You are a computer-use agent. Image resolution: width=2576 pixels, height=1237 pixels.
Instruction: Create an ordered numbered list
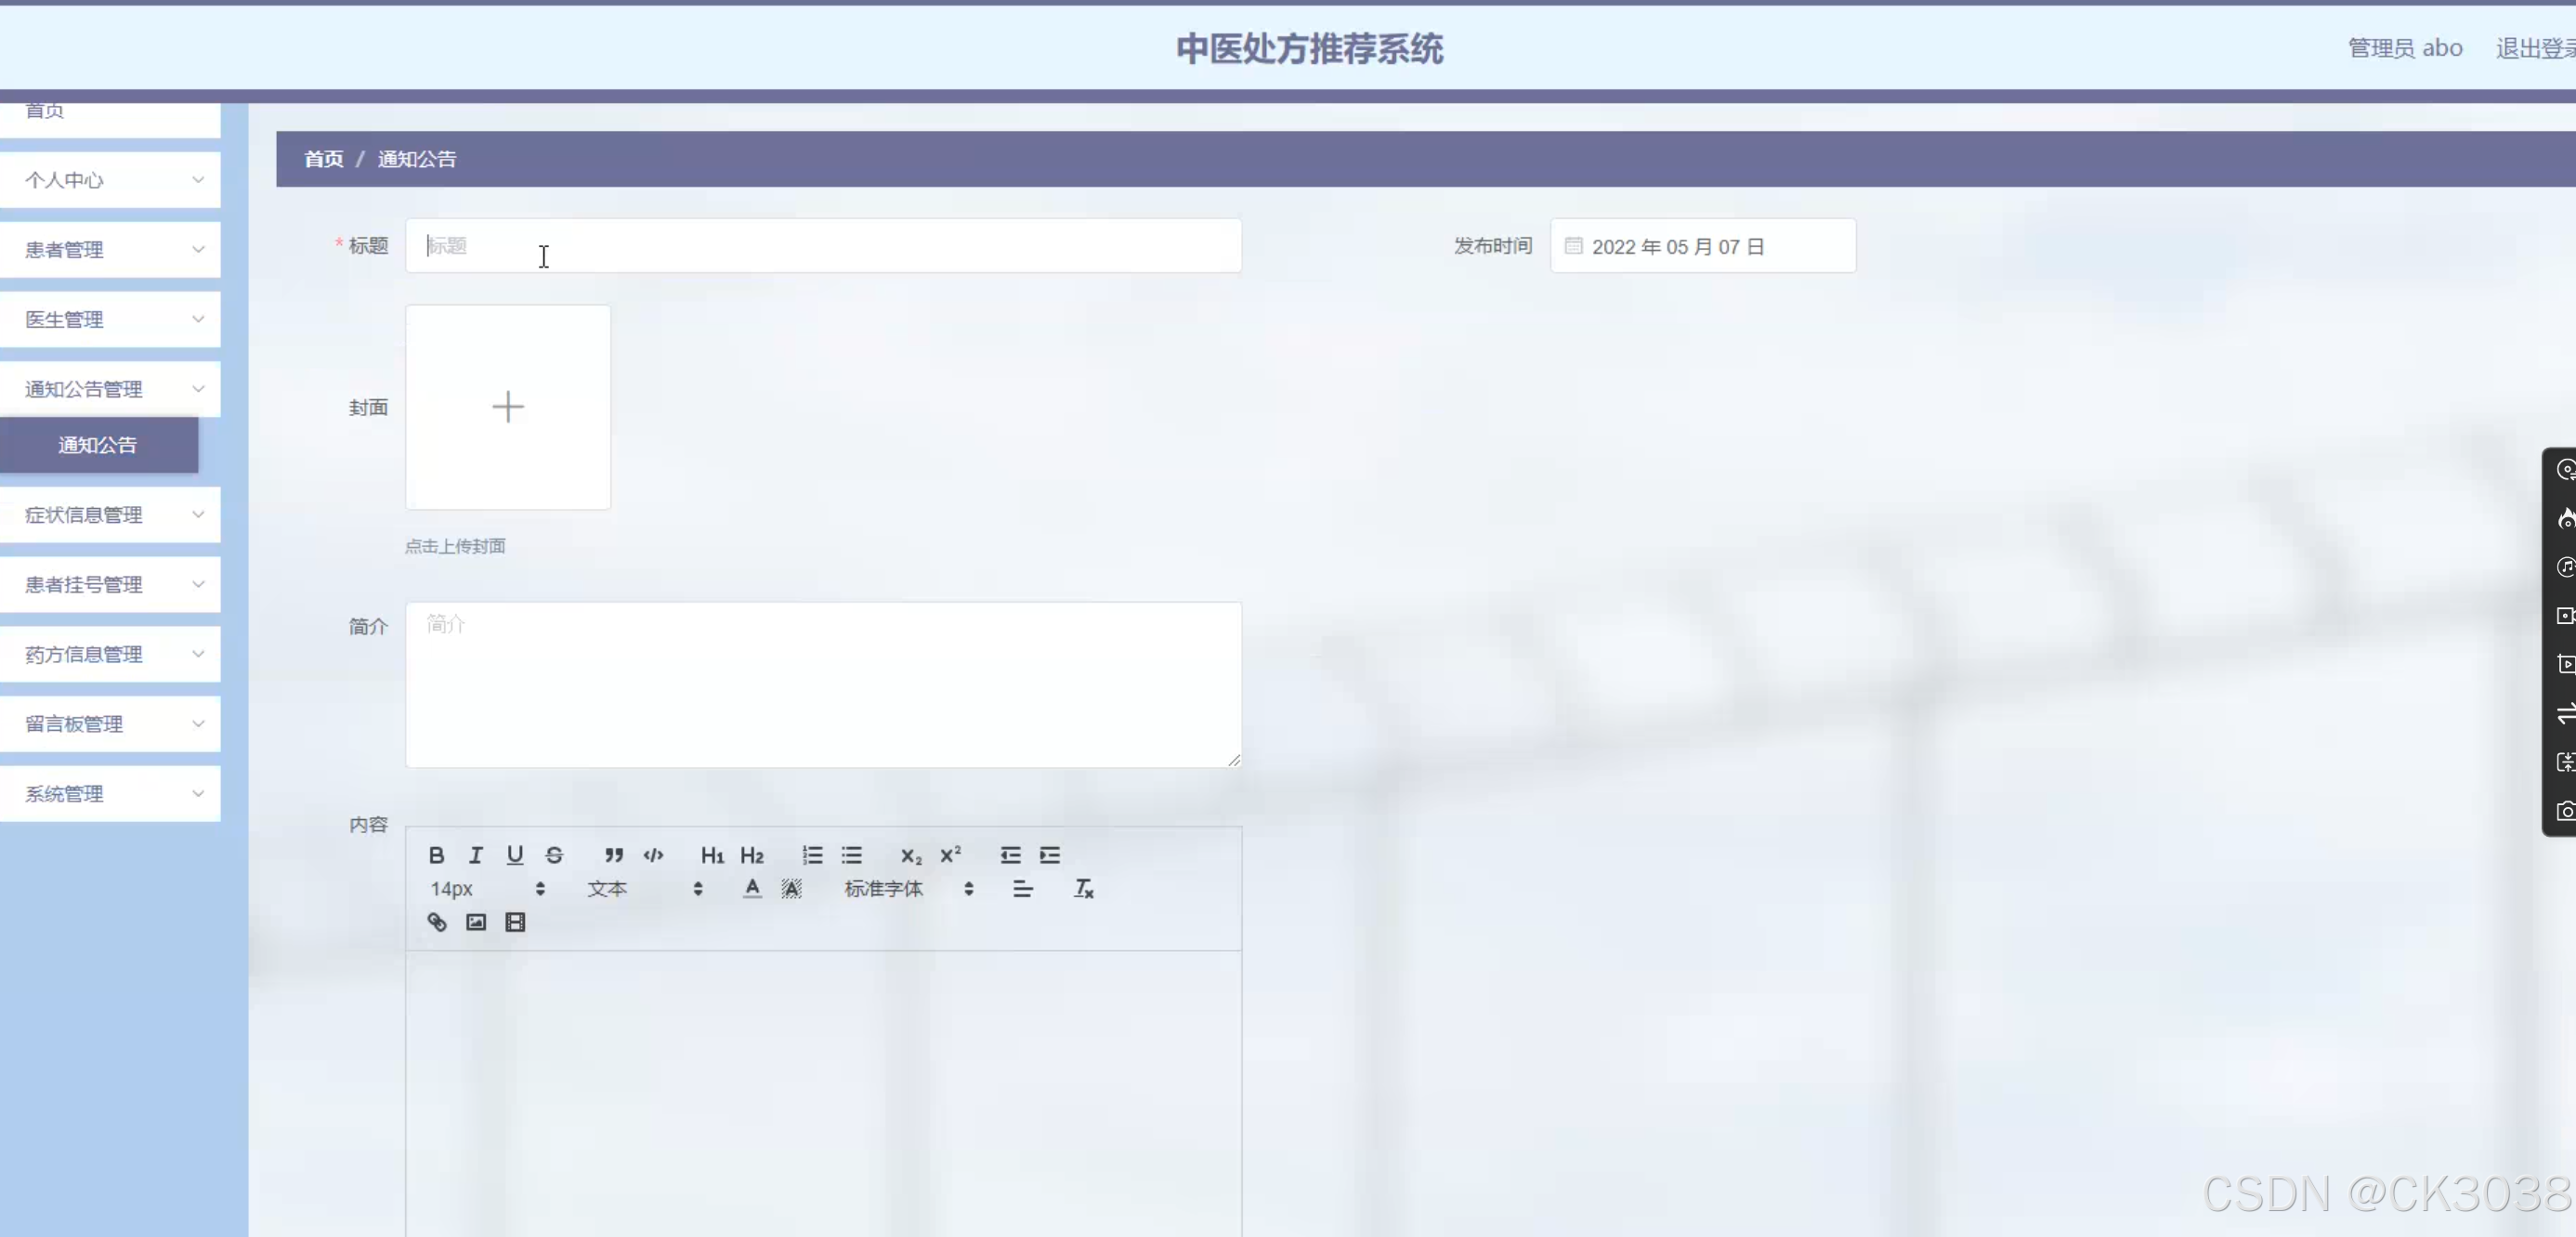coord(812,855)
